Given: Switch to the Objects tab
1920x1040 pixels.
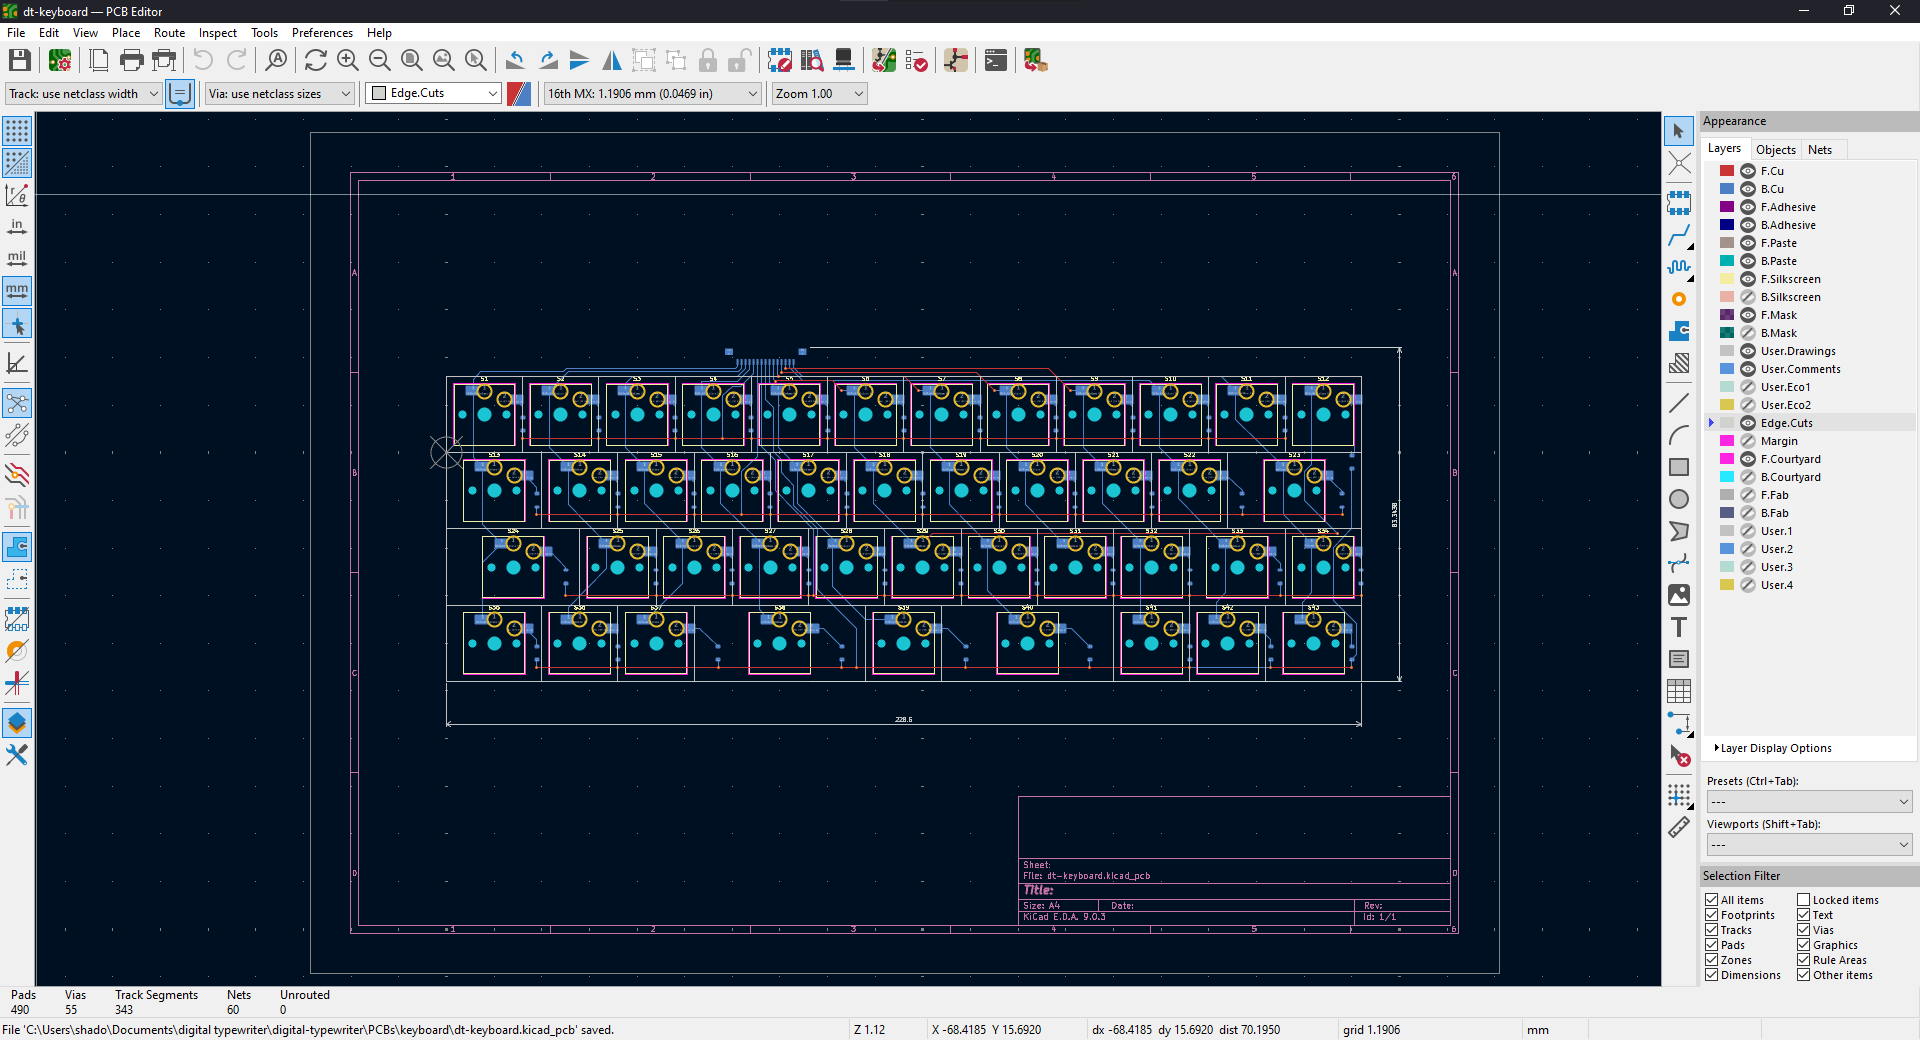Looking at the screenshot, I should [x=1775, y=148].
